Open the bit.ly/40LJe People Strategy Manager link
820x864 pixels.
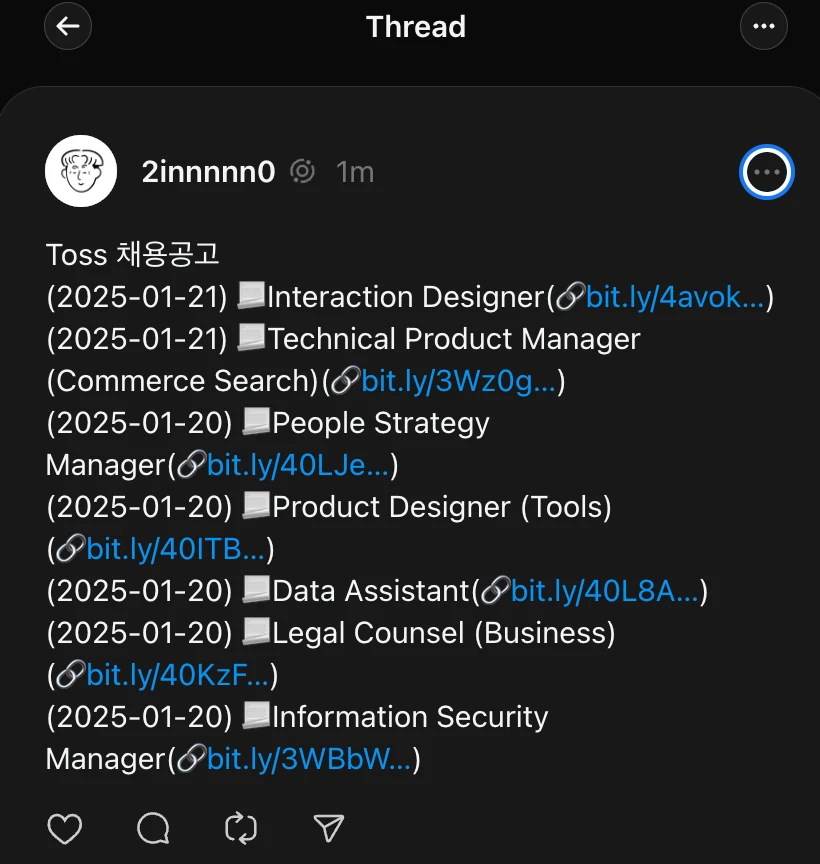pyautogui.click(x=298, y=465)
